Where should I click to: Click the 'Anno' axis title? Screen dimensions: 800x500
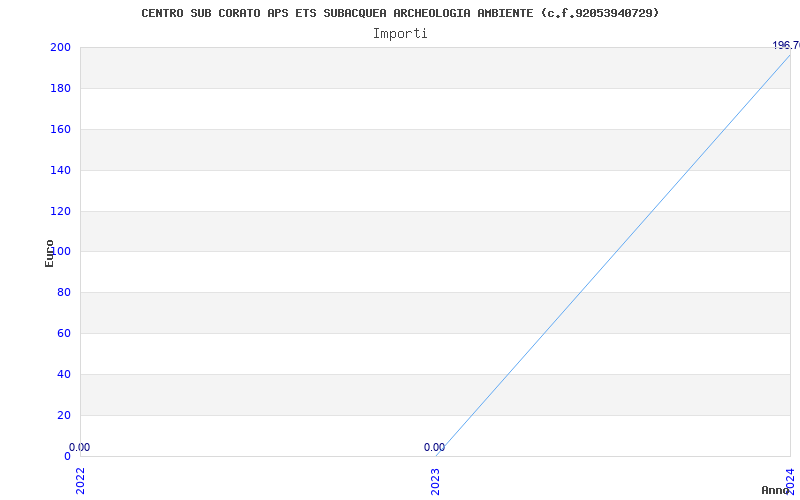[x=775, y=490]
